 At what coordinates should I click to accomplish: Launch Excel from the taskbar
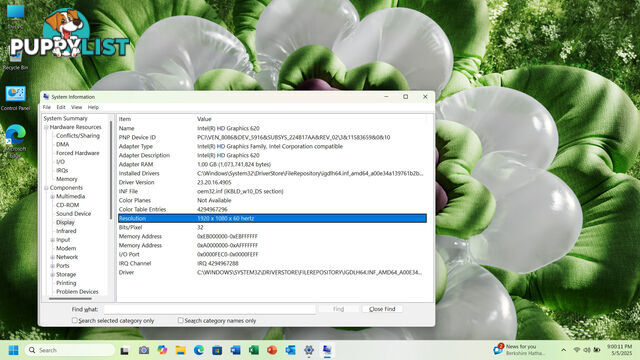tap(254, 350)
